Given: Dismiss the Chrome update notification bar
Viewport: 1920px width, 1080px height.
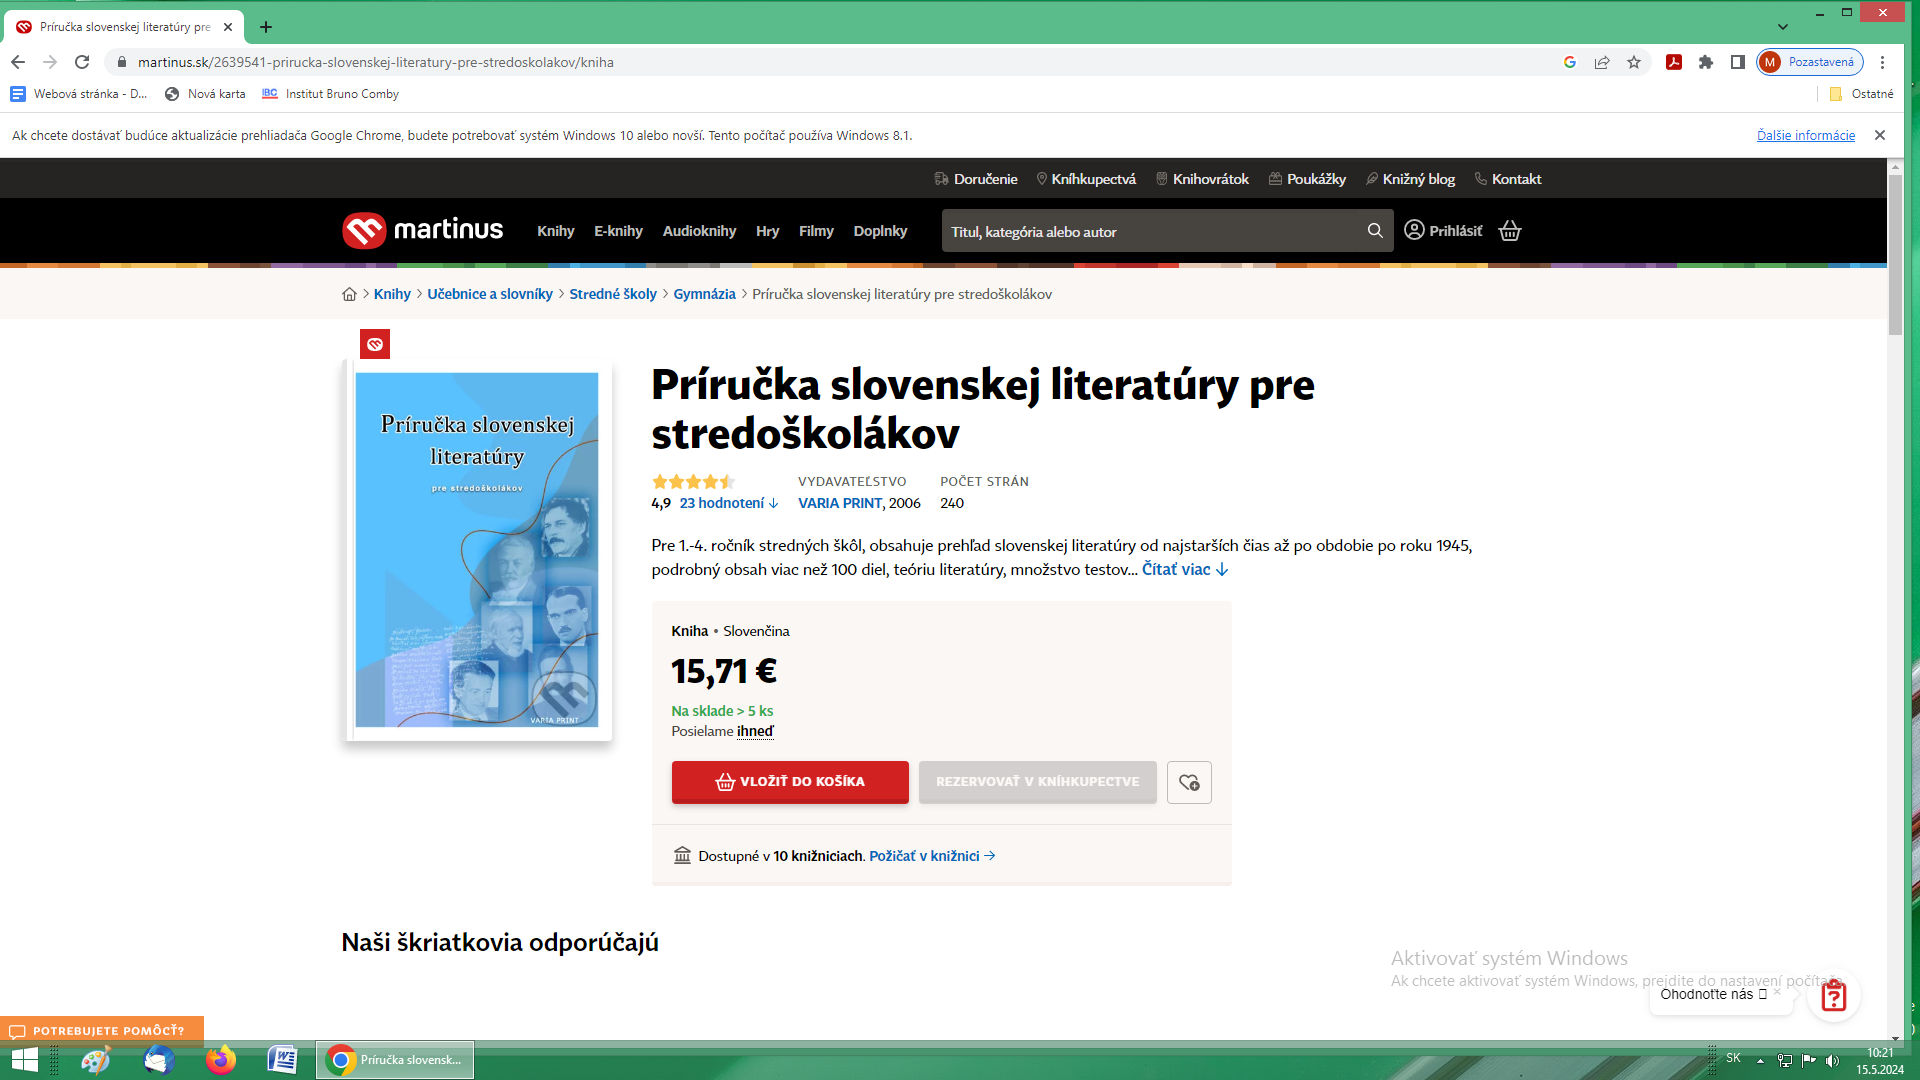Looking at the screenshot, I should coord(1880,135).
